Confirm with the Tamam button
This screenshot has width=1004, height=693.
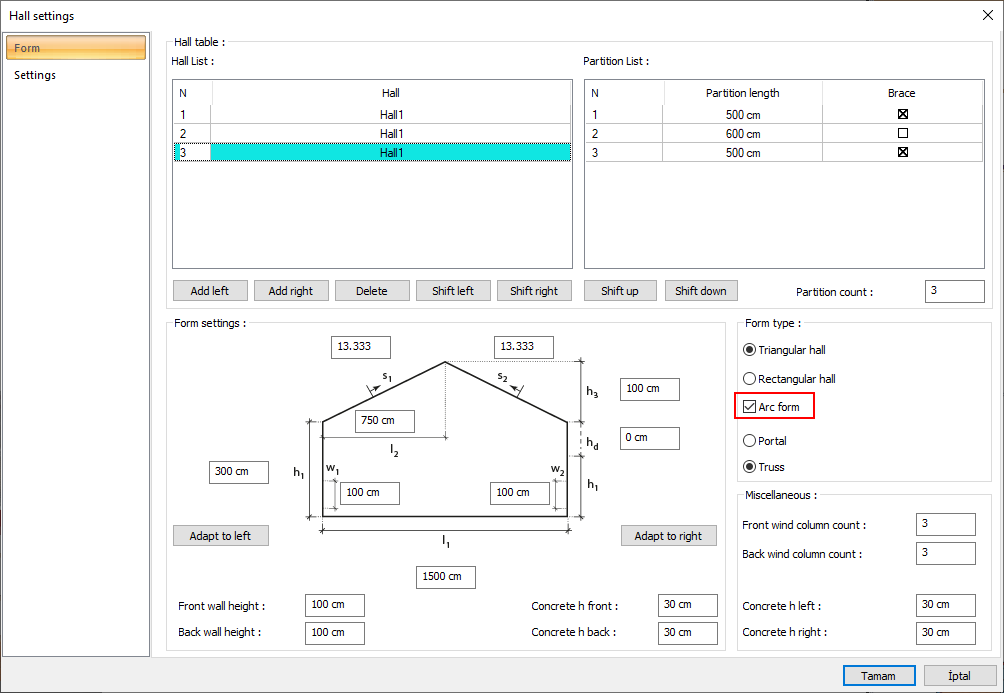pyautogui.click(x=878, y=676)
